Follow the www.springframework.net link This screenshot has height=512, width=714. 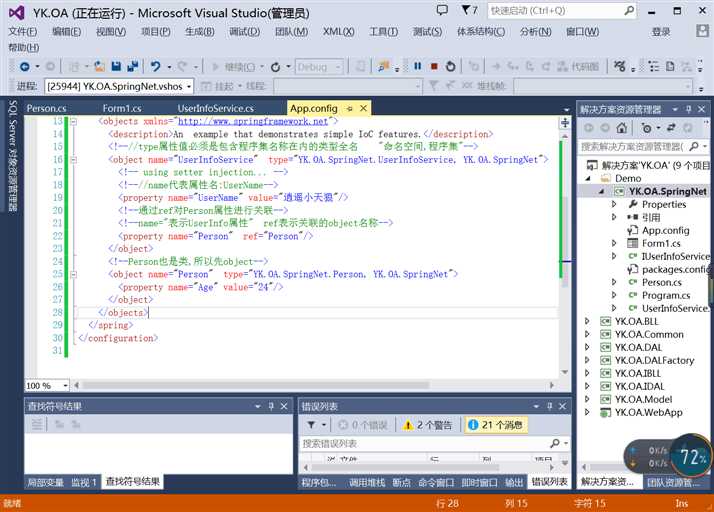pyautogui.click(x=253, y=122)
